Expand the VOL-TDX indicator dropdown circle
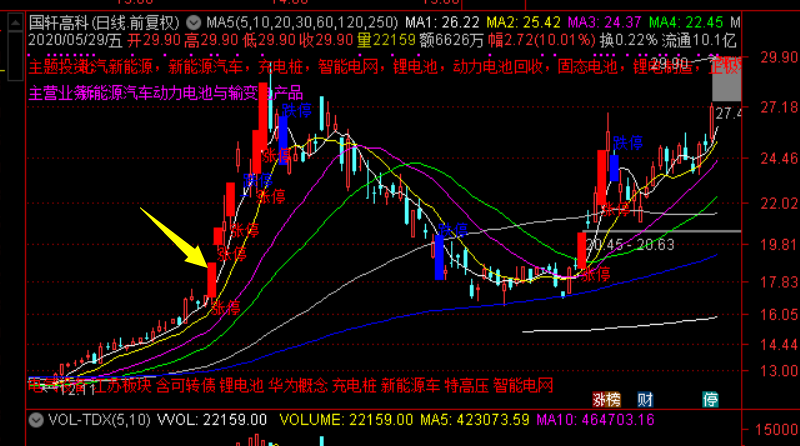The width and height of the screenshot is (800, 446). (x=36, y=420)
